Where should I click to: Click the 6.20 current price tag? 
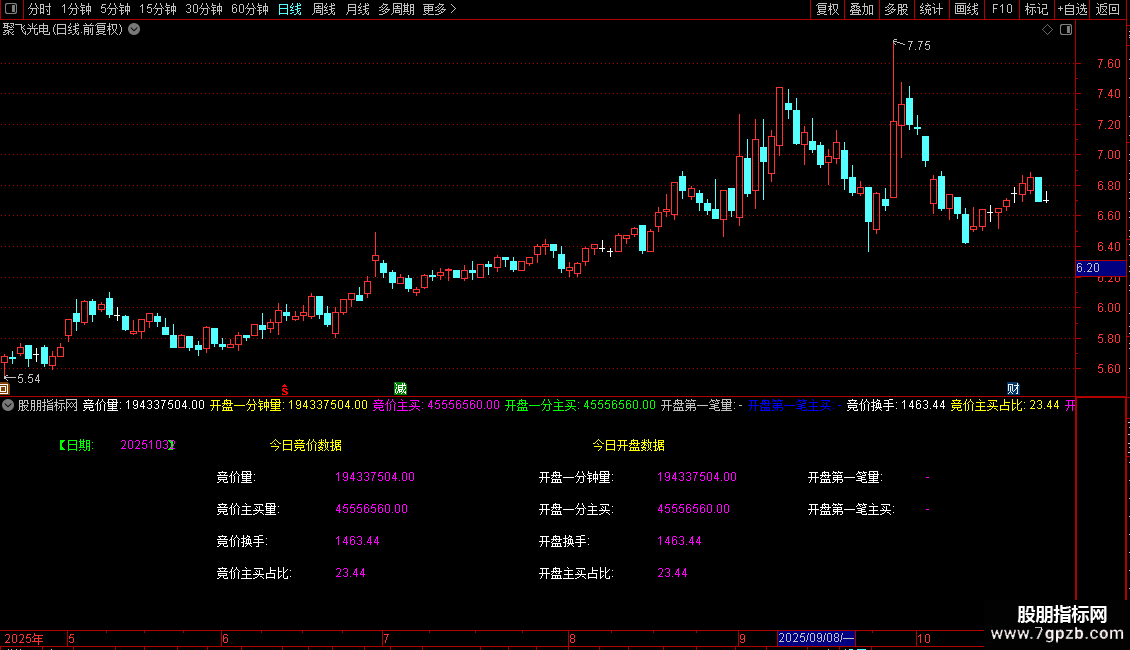[1099, 268]
